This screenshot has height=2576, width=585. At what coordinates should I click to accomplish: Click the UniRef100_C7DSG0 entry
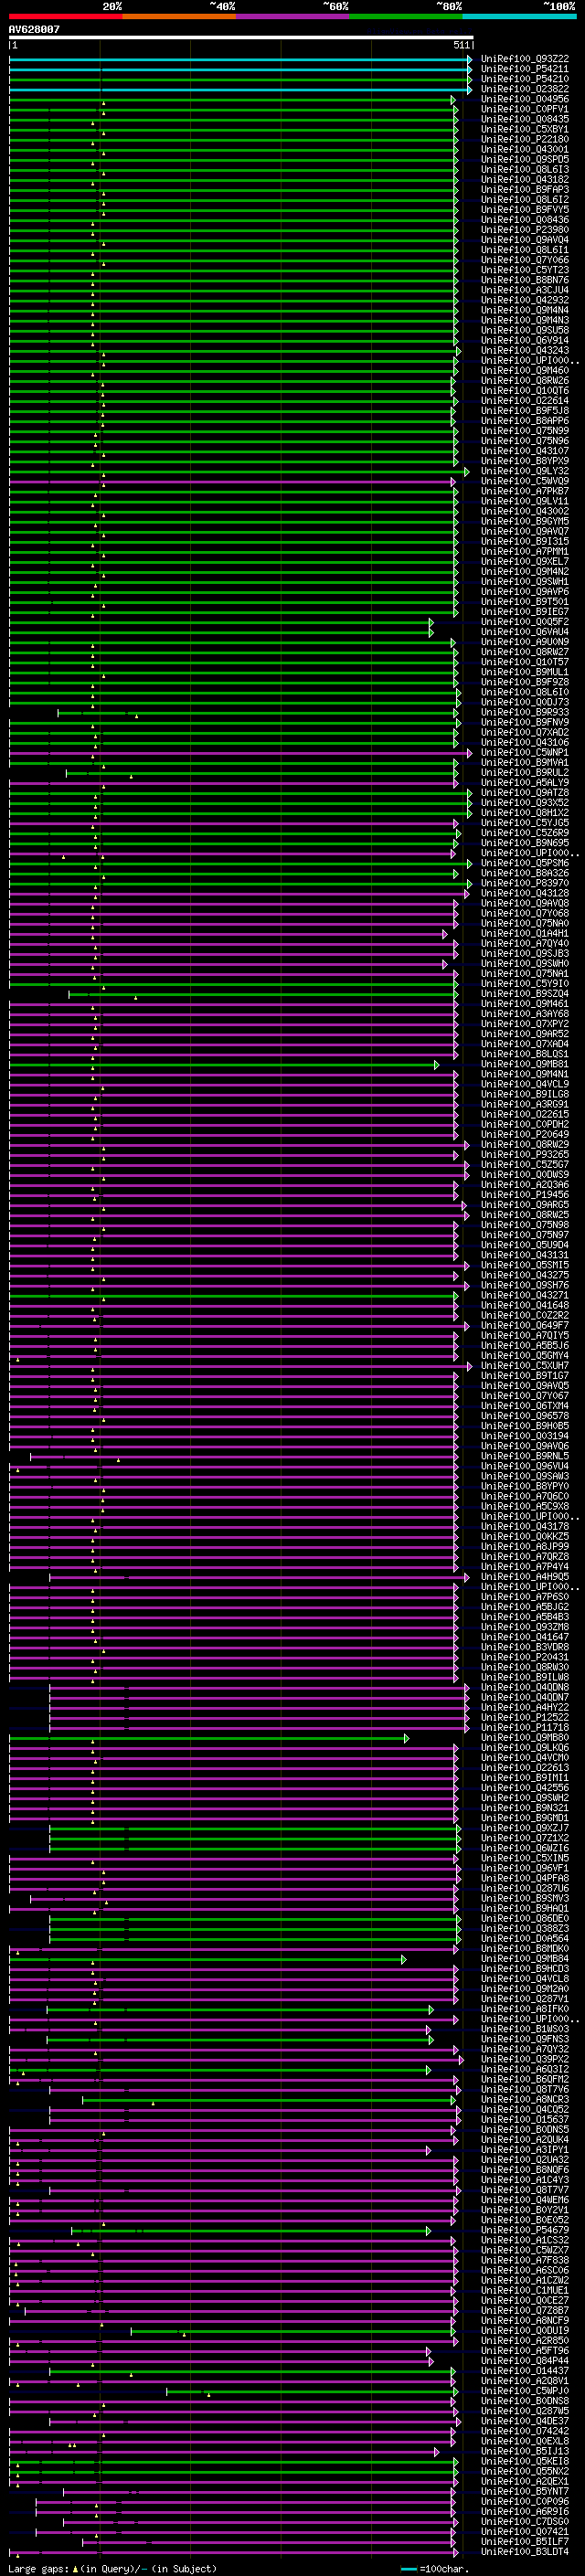[x=525, y=2521]
